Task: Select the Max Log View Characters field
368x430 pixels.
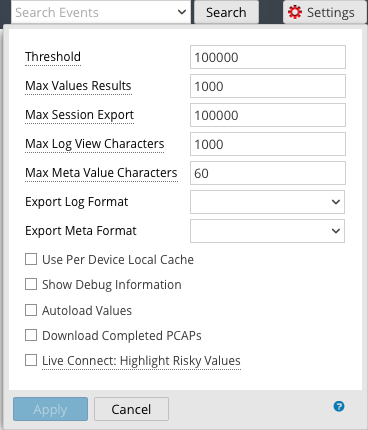Action: pyautogui.click(x=268, y=144)
